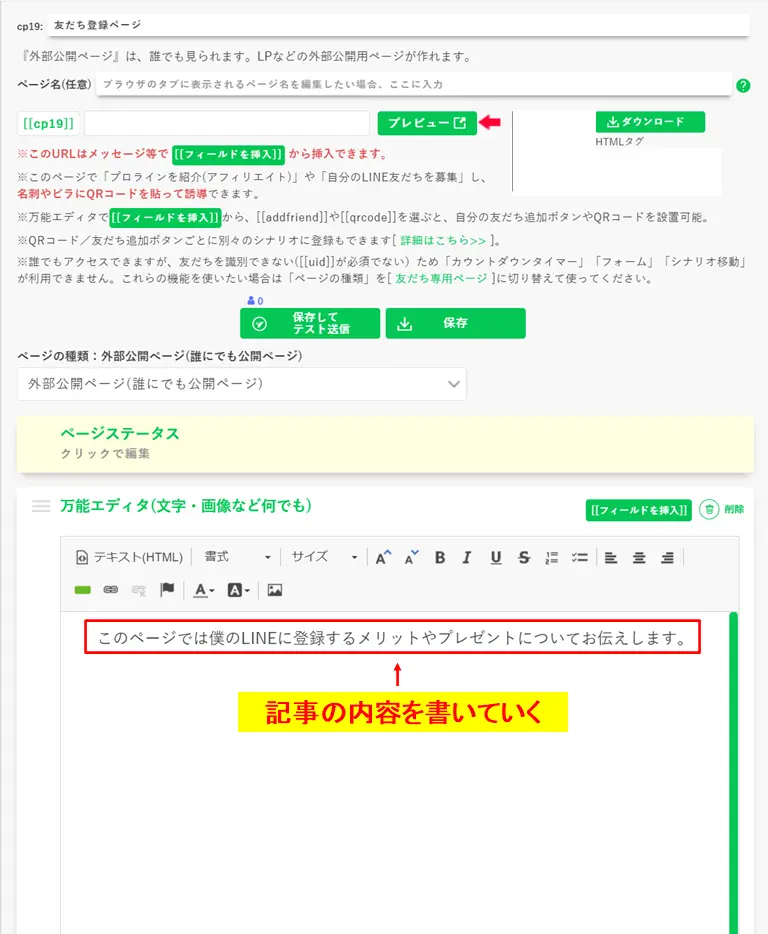The width and height of the screenshot is (768, 934).
Task: Click the ページ名(任意) input field
Action: pyautogui.click(x=413, y=84)
